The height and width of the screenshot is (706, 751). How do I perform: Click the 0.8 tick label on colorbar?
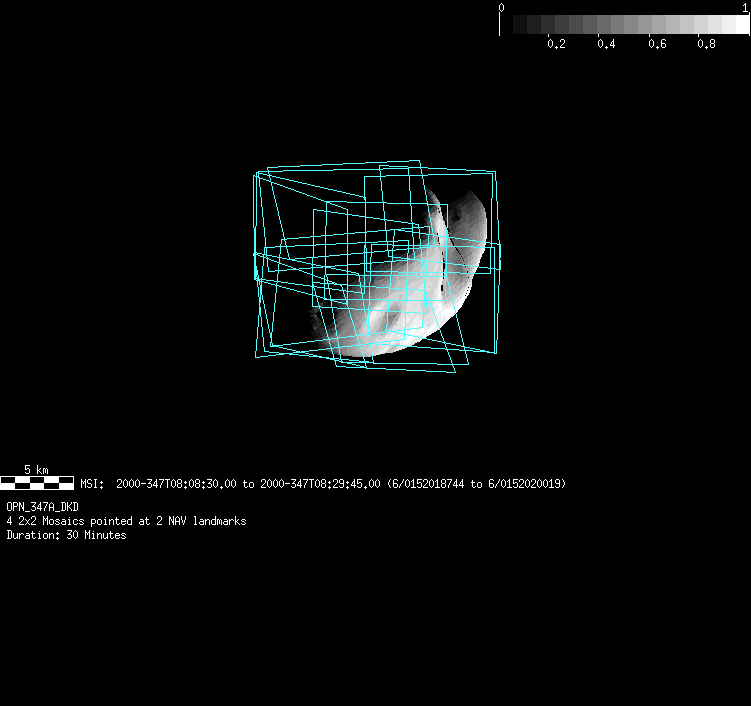[x=706, y=45]
